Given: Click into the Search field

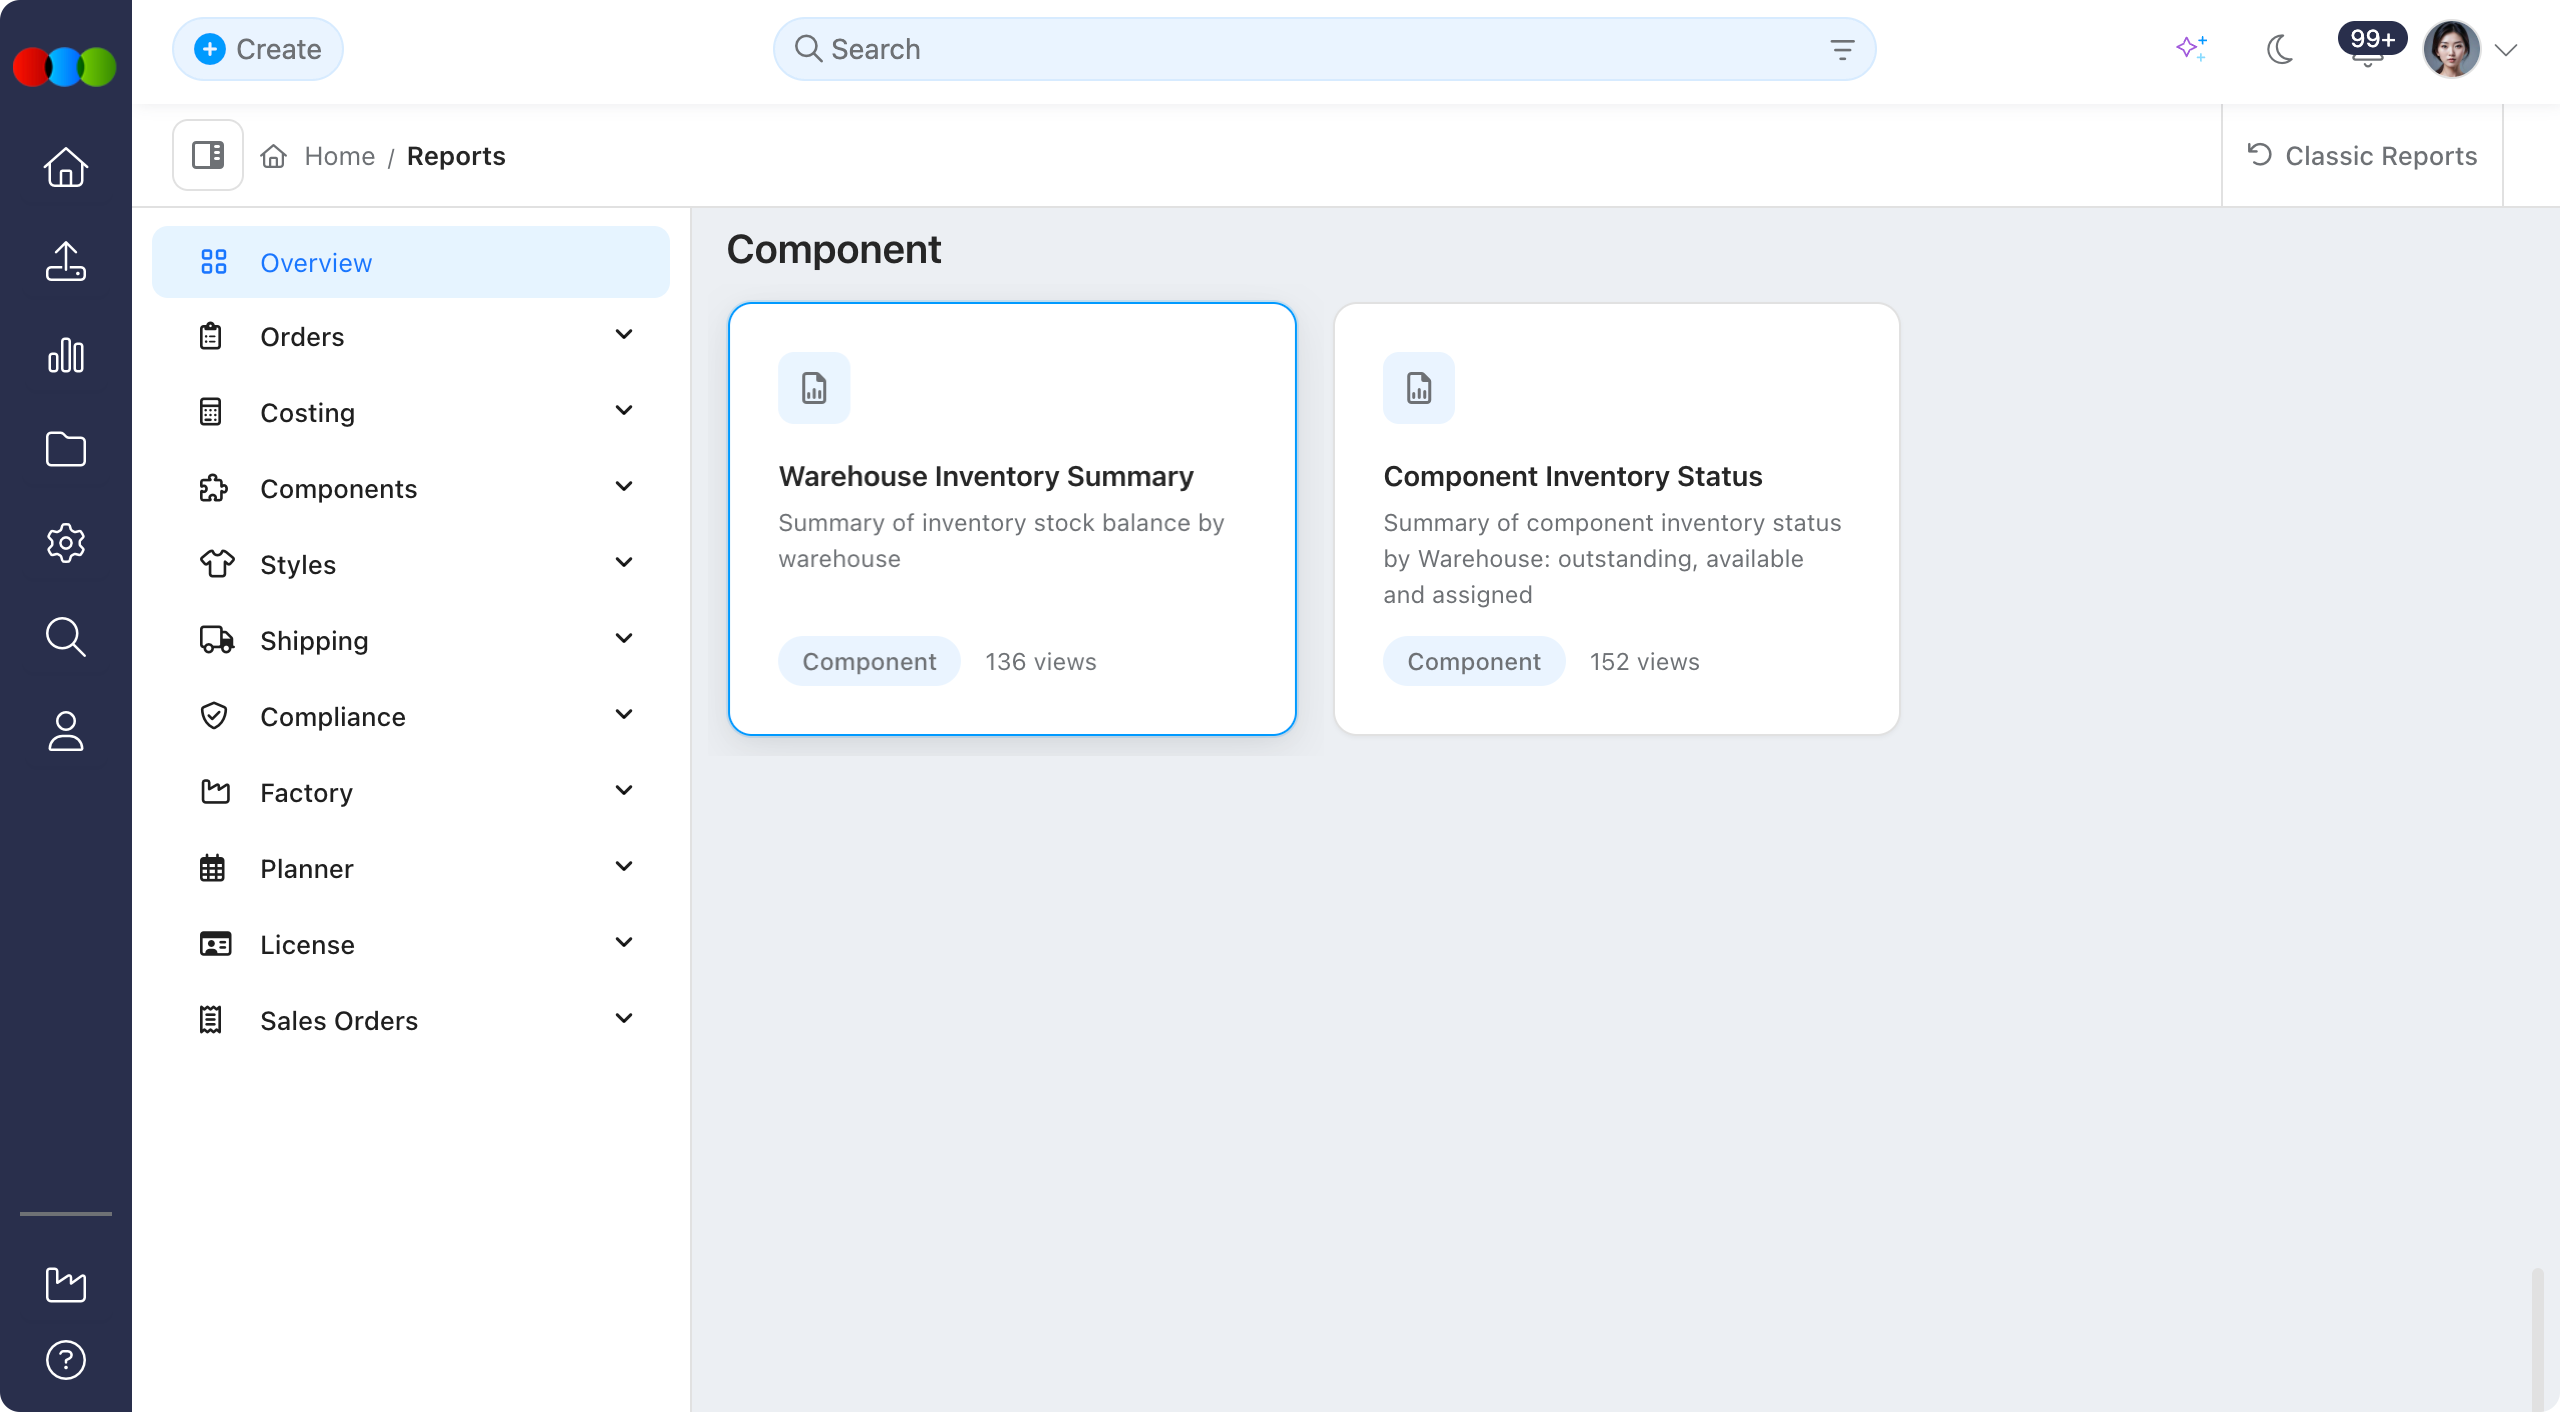Looking at the screenshot, I should [x=1324, y=49].
